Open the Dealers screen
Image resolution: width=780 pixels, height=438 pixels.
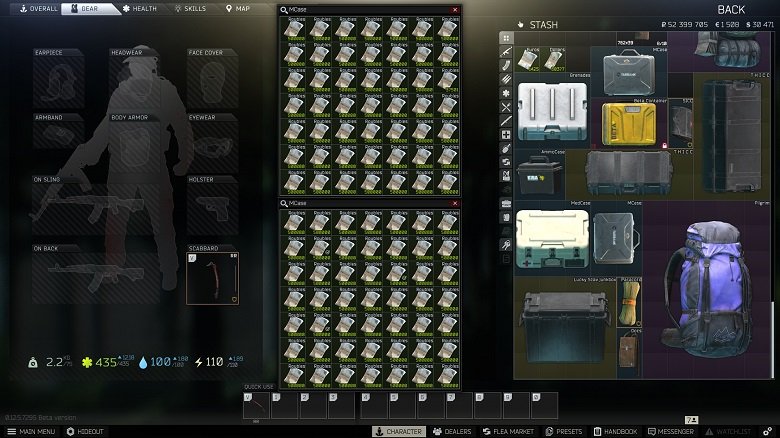pos(452,432)
